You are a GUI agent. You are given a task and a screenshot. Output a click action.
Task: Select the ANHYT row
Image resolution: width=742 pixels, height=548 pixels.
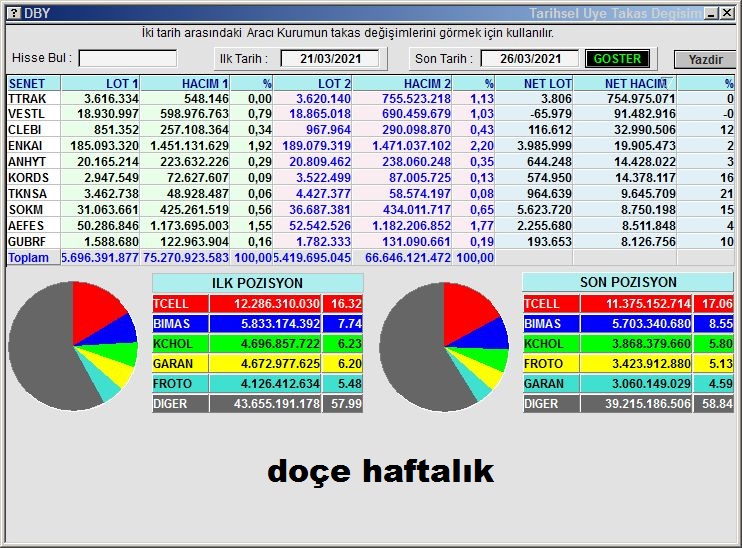pyautogui.click(x=371, y=162)
